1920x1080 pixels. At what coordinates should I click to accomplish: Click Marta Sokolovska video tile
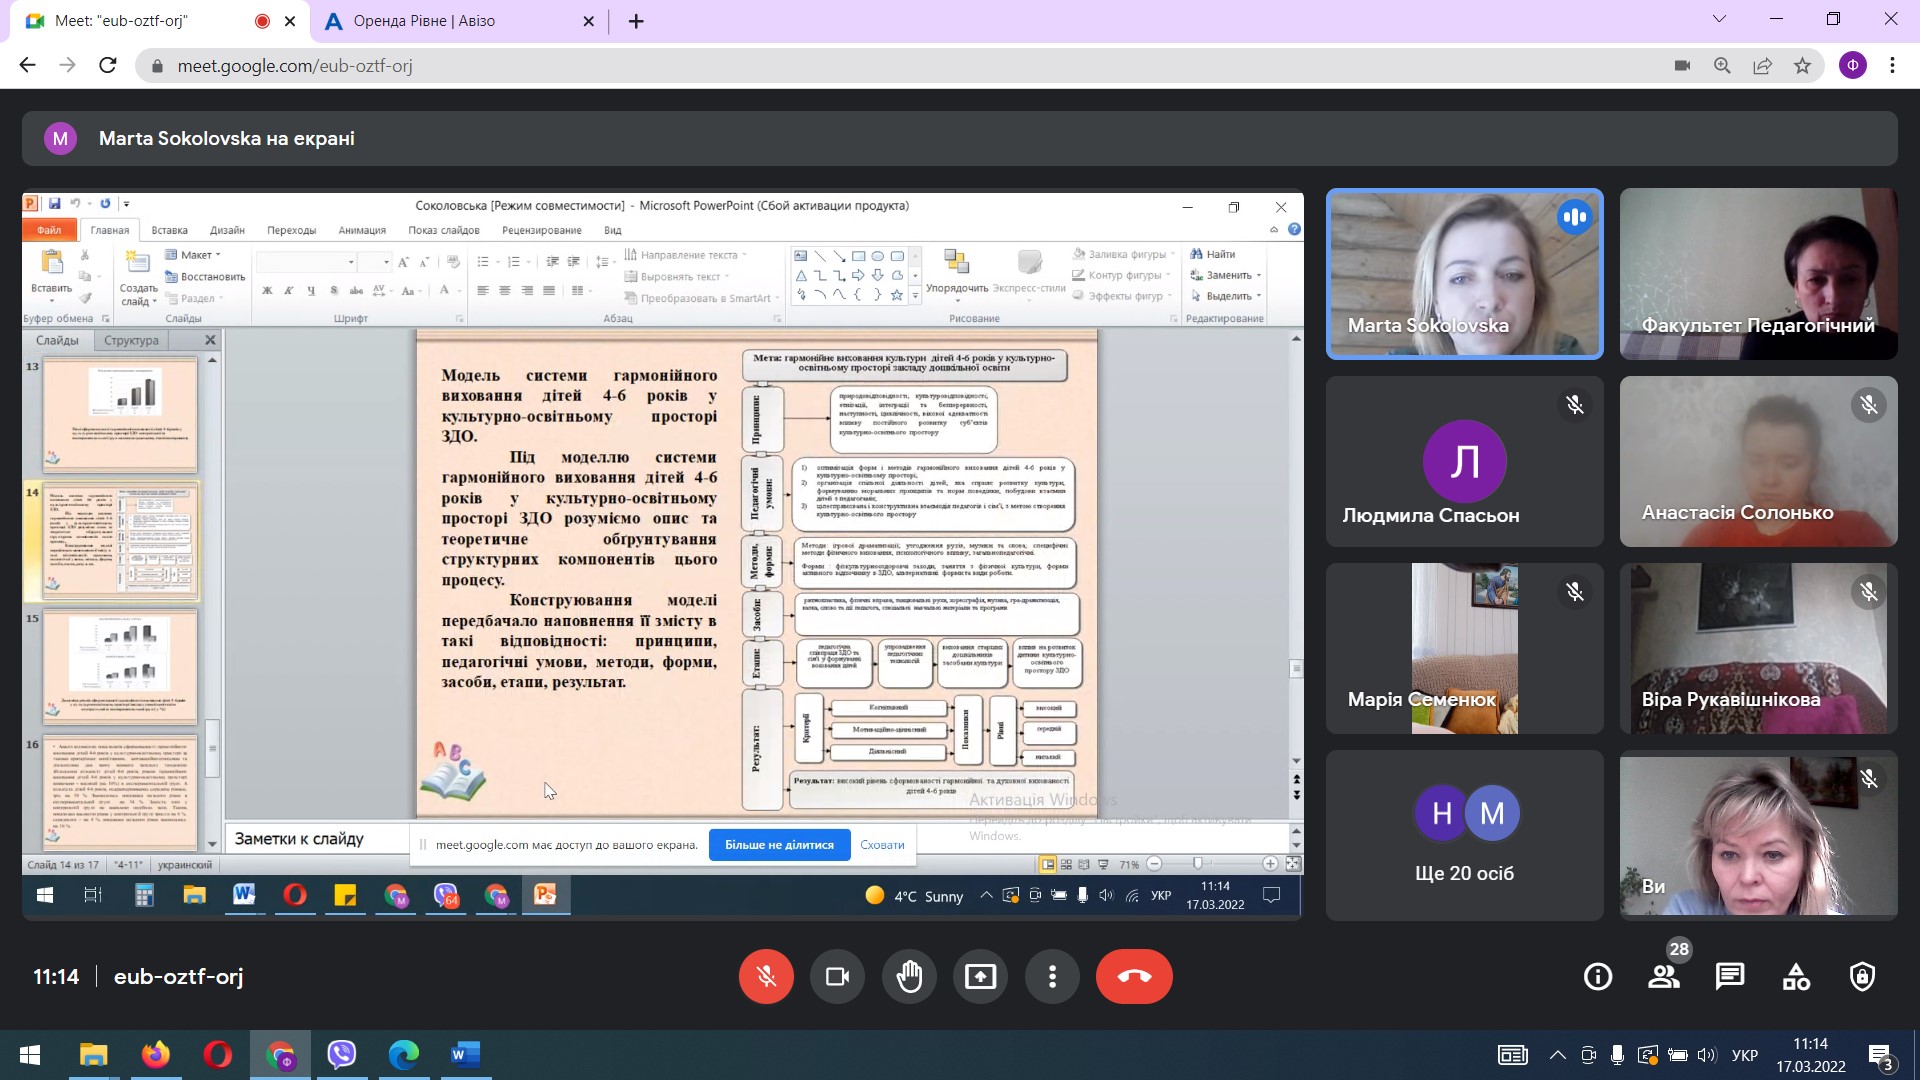click(1464, 274)
